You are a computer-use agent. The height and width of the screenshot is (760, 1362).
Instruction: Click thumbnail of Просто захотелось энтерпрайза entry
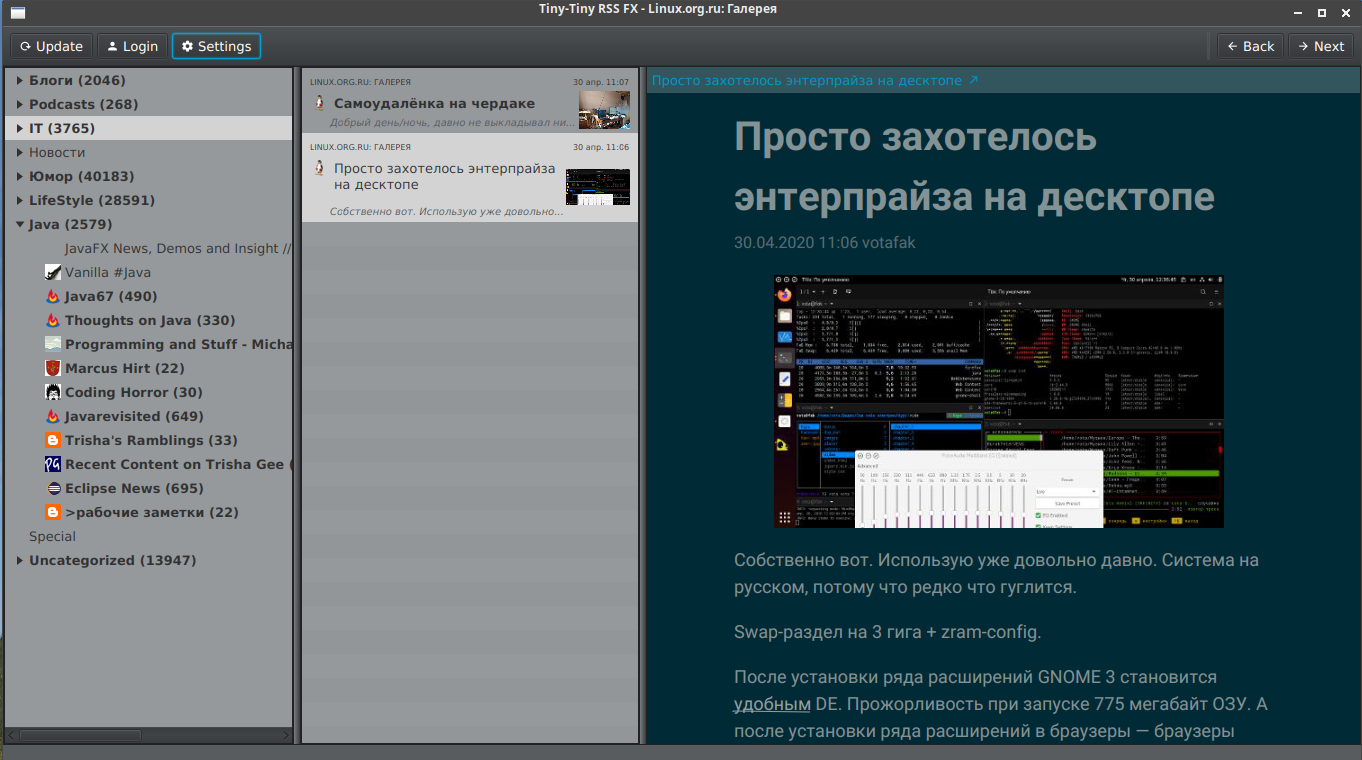[x=598, y=187]
